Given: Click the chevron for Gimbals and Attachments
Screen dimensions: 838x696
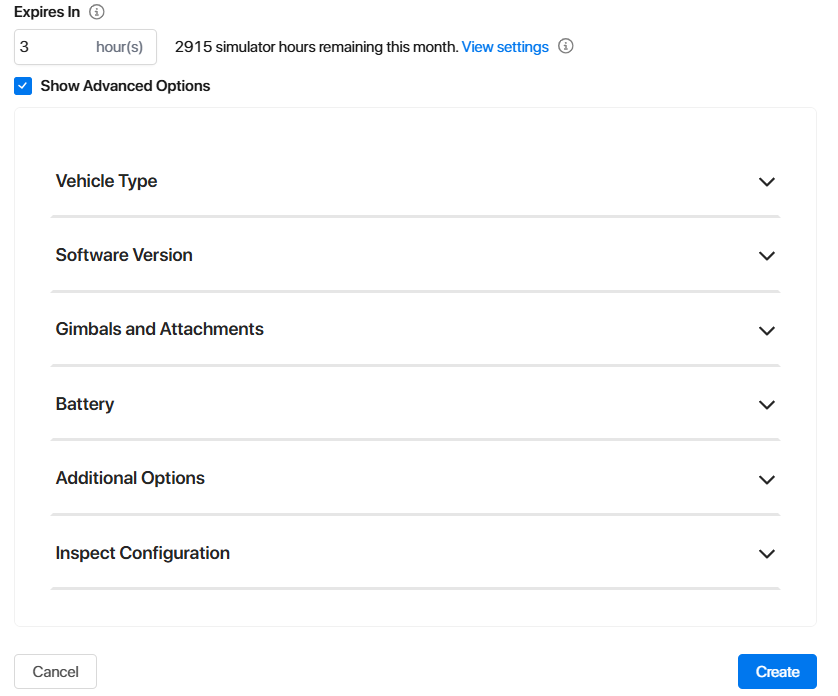Looking at the screenshot, I should point(767,330).
